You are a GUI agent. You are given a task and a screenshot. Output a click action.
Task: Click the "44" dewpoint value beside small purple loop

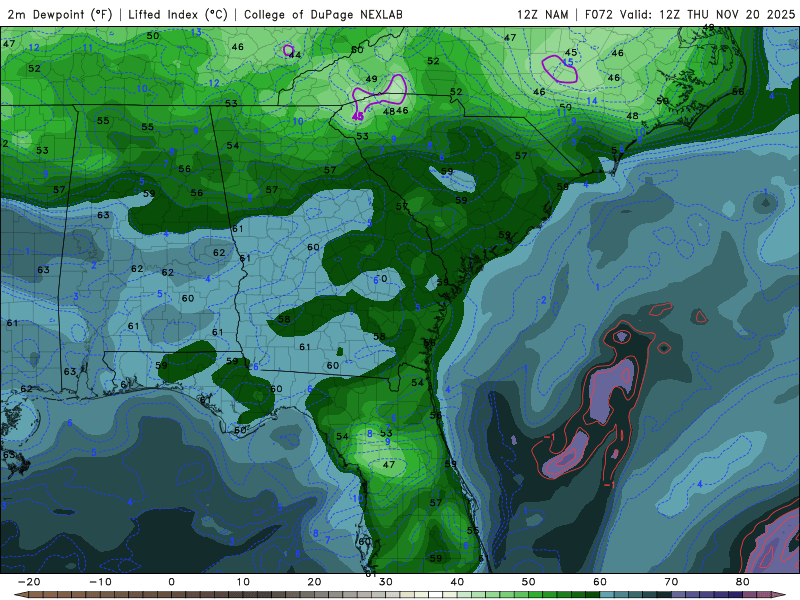pyautogui.click(x=294, y=55)
